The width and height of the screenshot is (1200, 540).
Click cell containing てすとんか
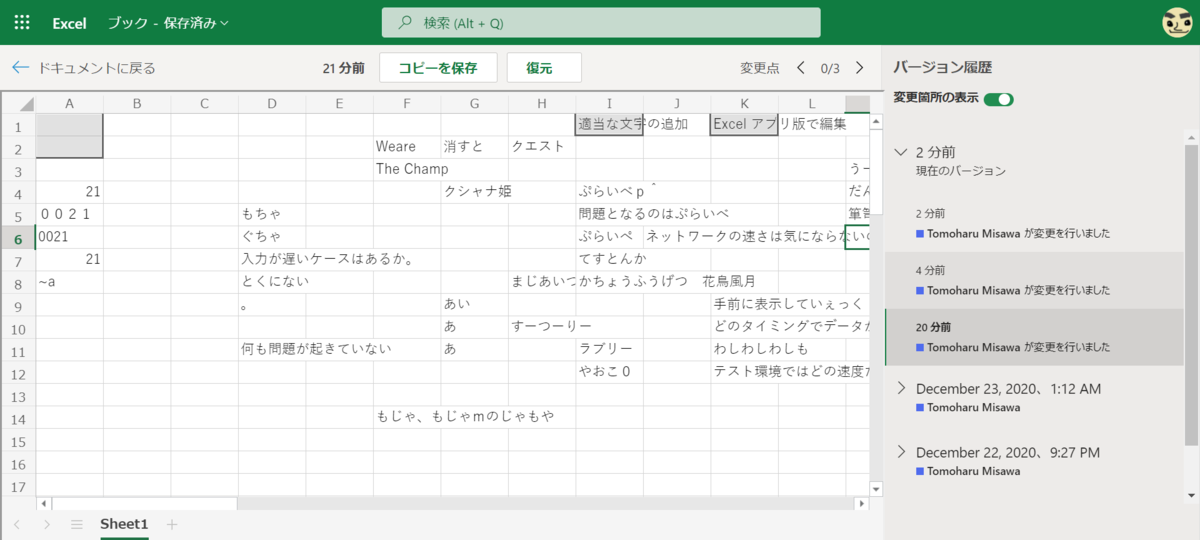[x=610, y=259]
